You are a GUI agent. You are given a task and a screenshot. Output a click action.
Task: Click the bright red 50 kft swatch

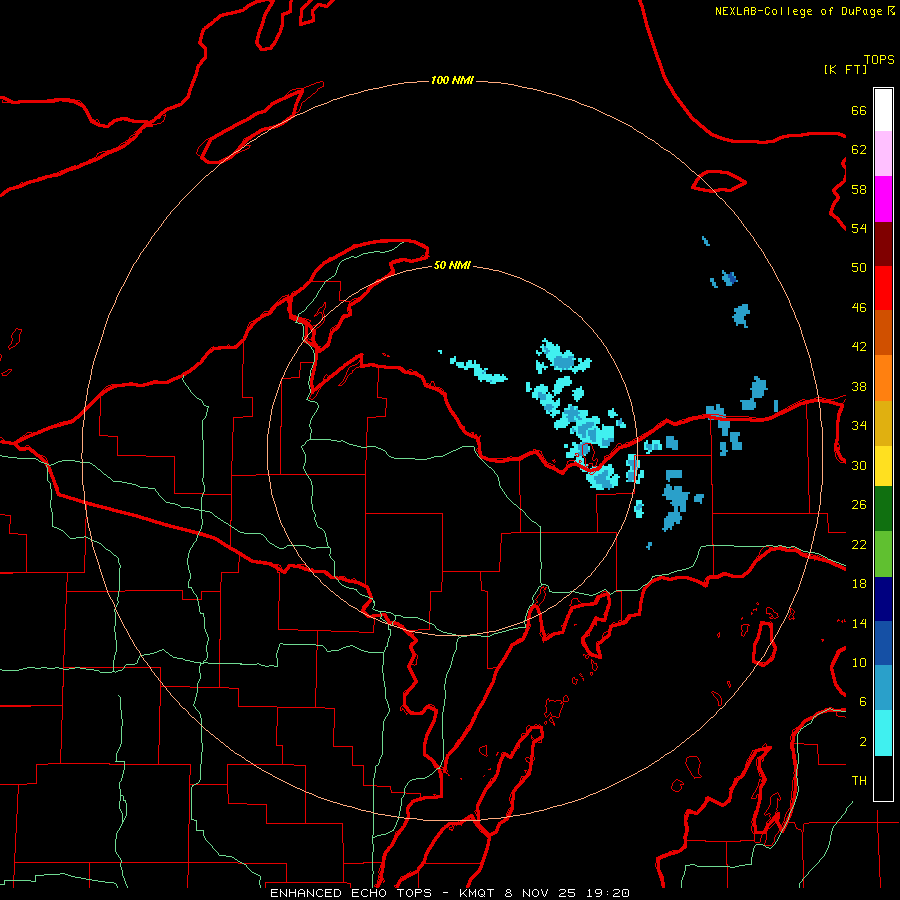click(883, 289)
